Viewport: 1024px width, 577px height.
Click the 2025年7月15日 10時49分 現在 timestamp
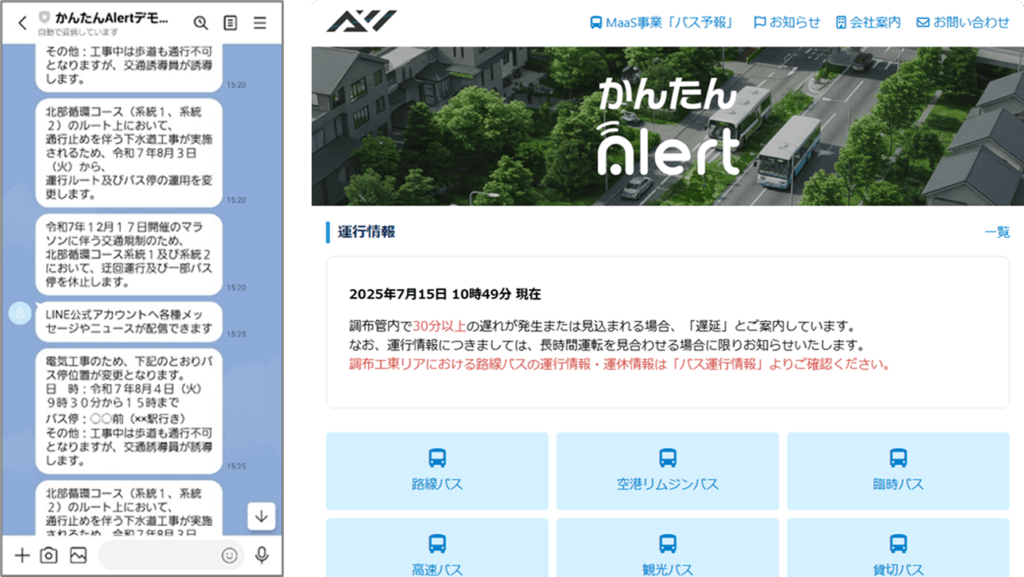pos(445,294)
